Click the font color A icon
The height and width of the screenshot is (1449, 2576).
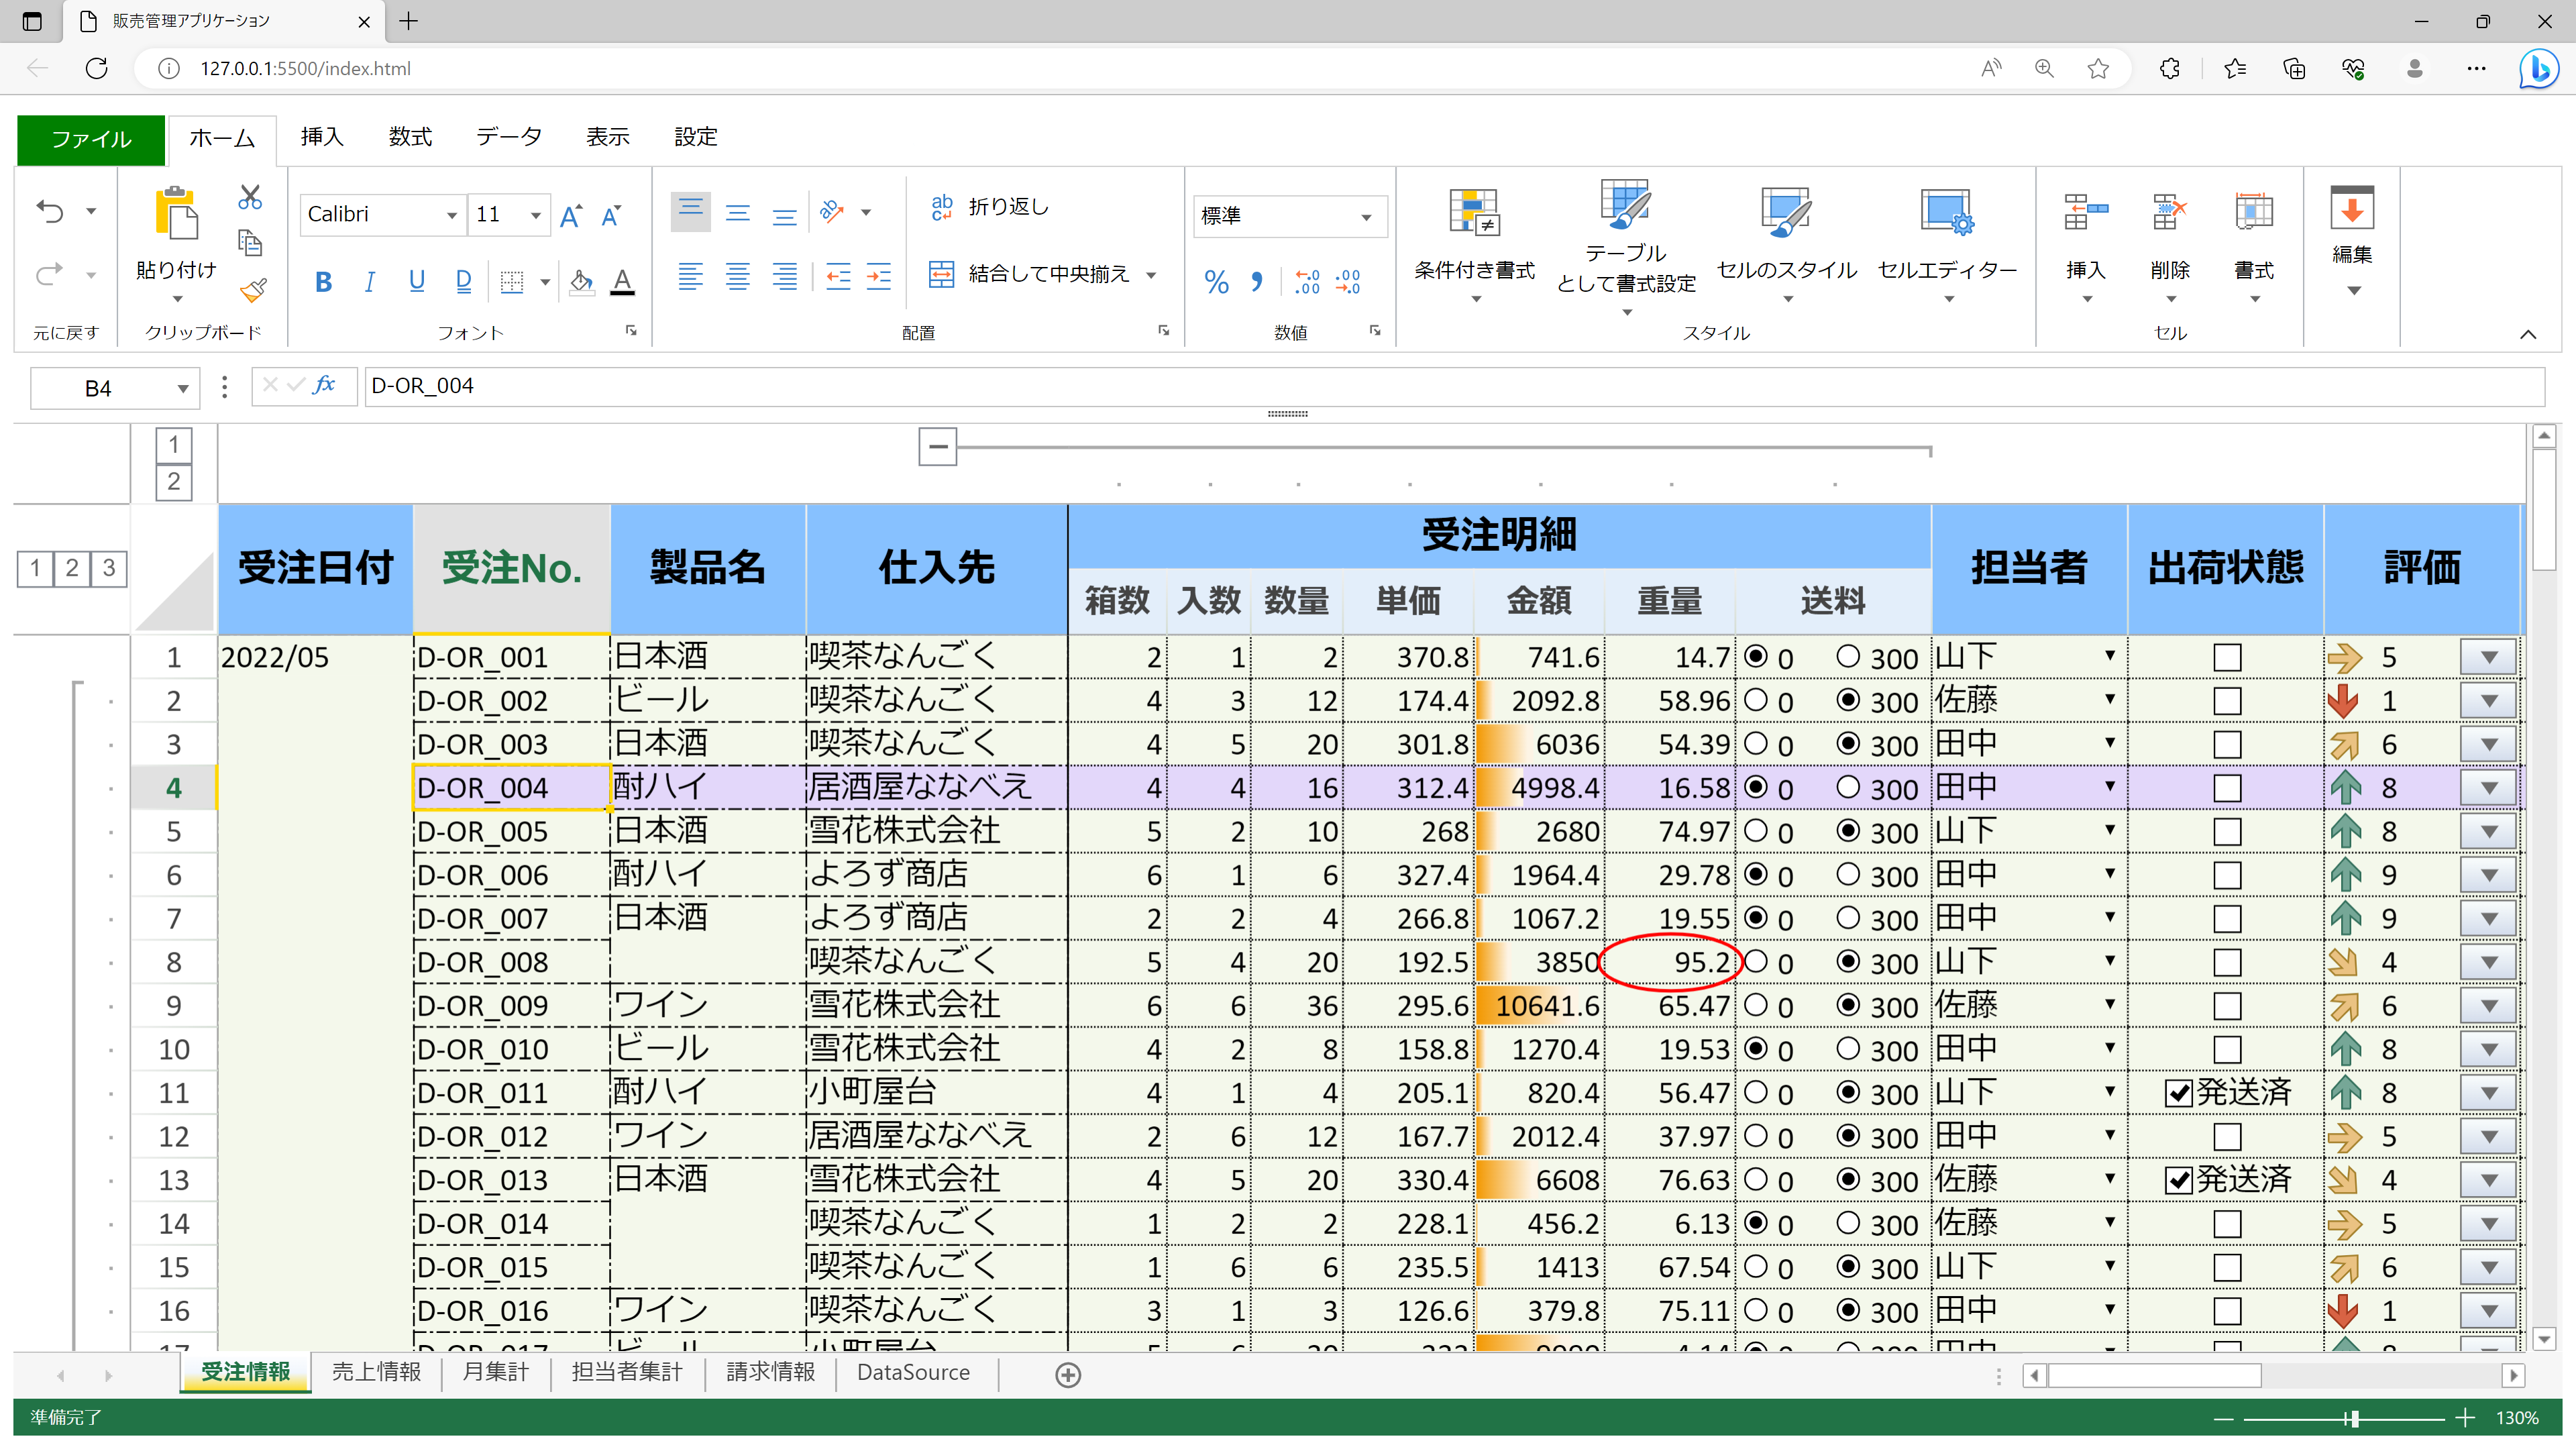(x=622, y=282)
